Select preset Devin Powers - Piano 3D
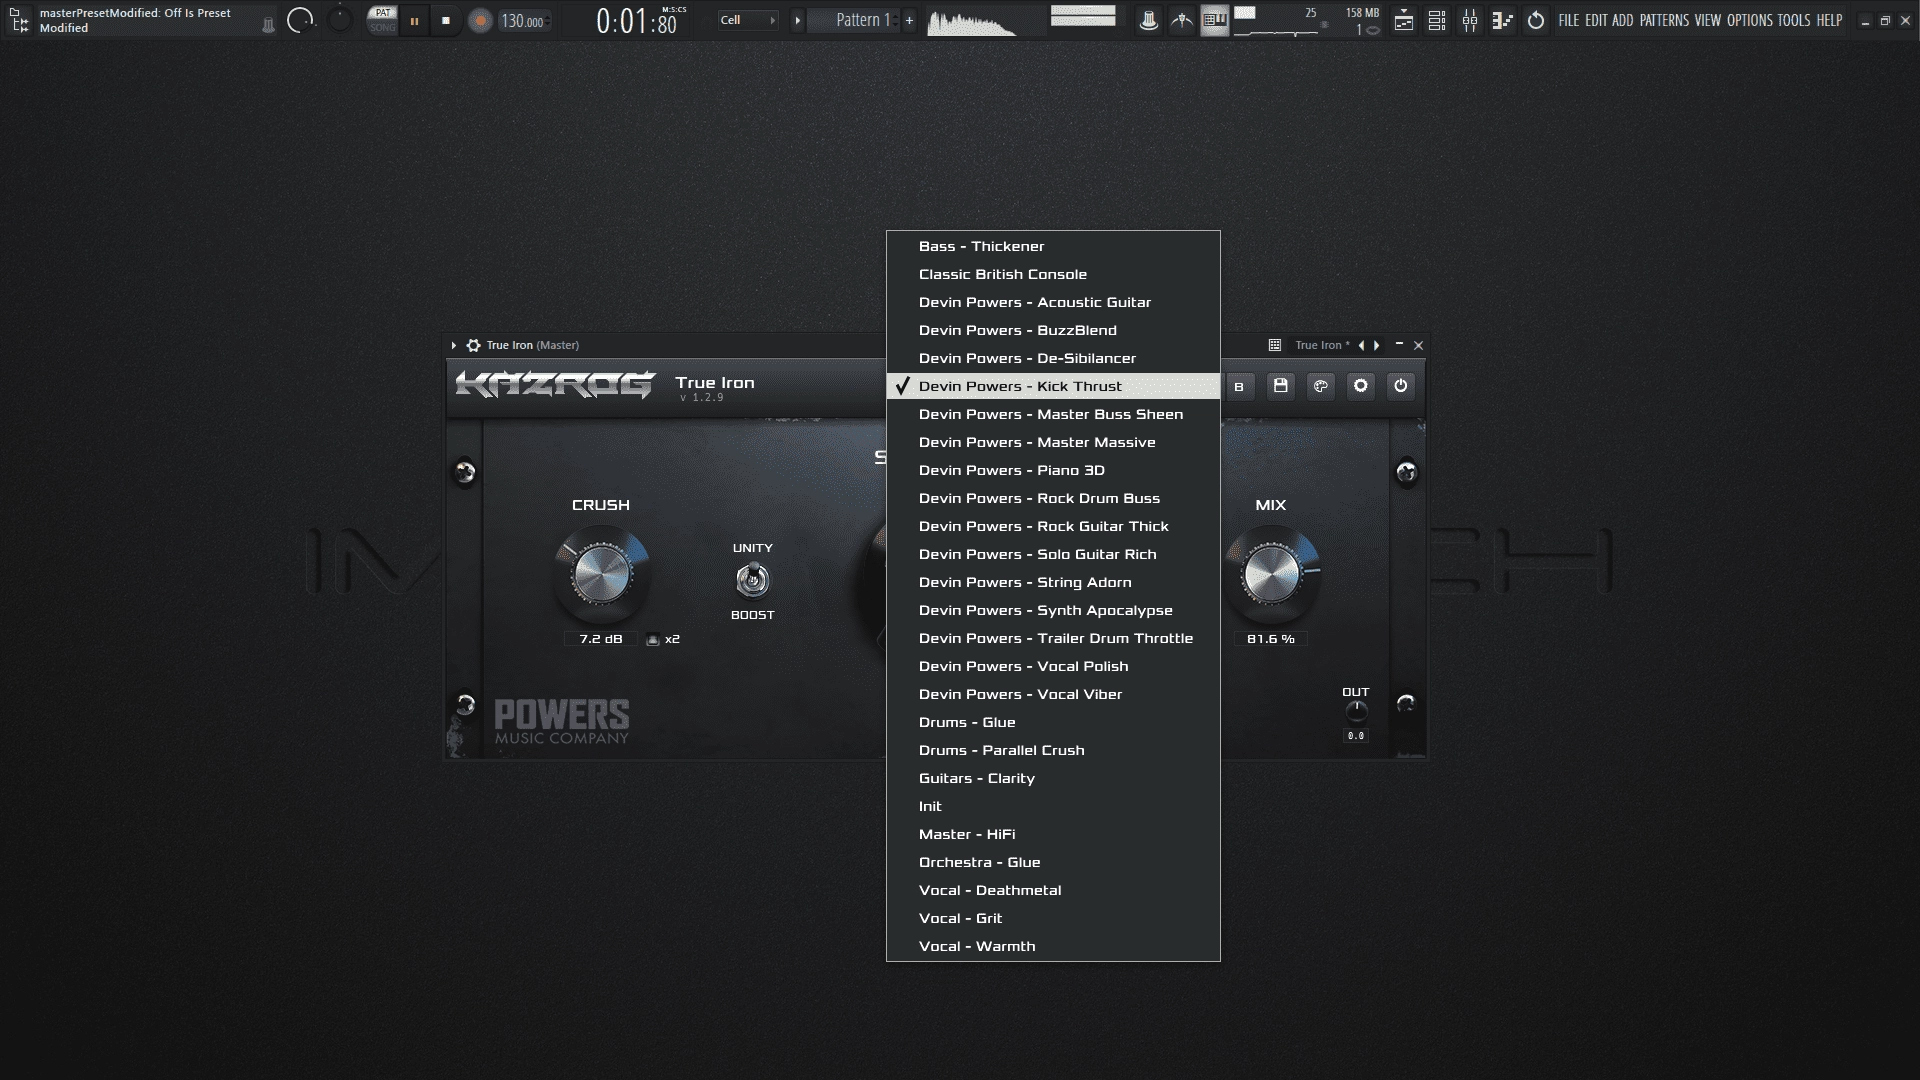The width and height of the screenshot is (1920, 1080). pos(1053,470)
